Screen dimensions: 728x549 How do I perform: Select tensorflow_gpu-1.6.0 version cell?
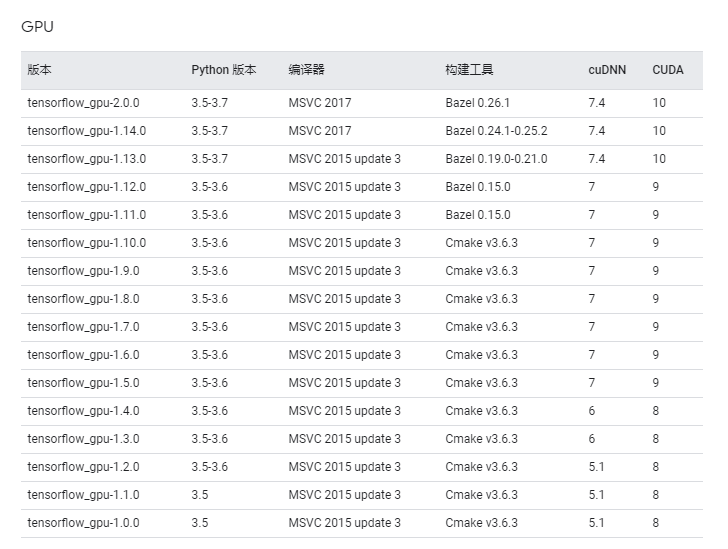pyautogui.click(x=84, y=355)
